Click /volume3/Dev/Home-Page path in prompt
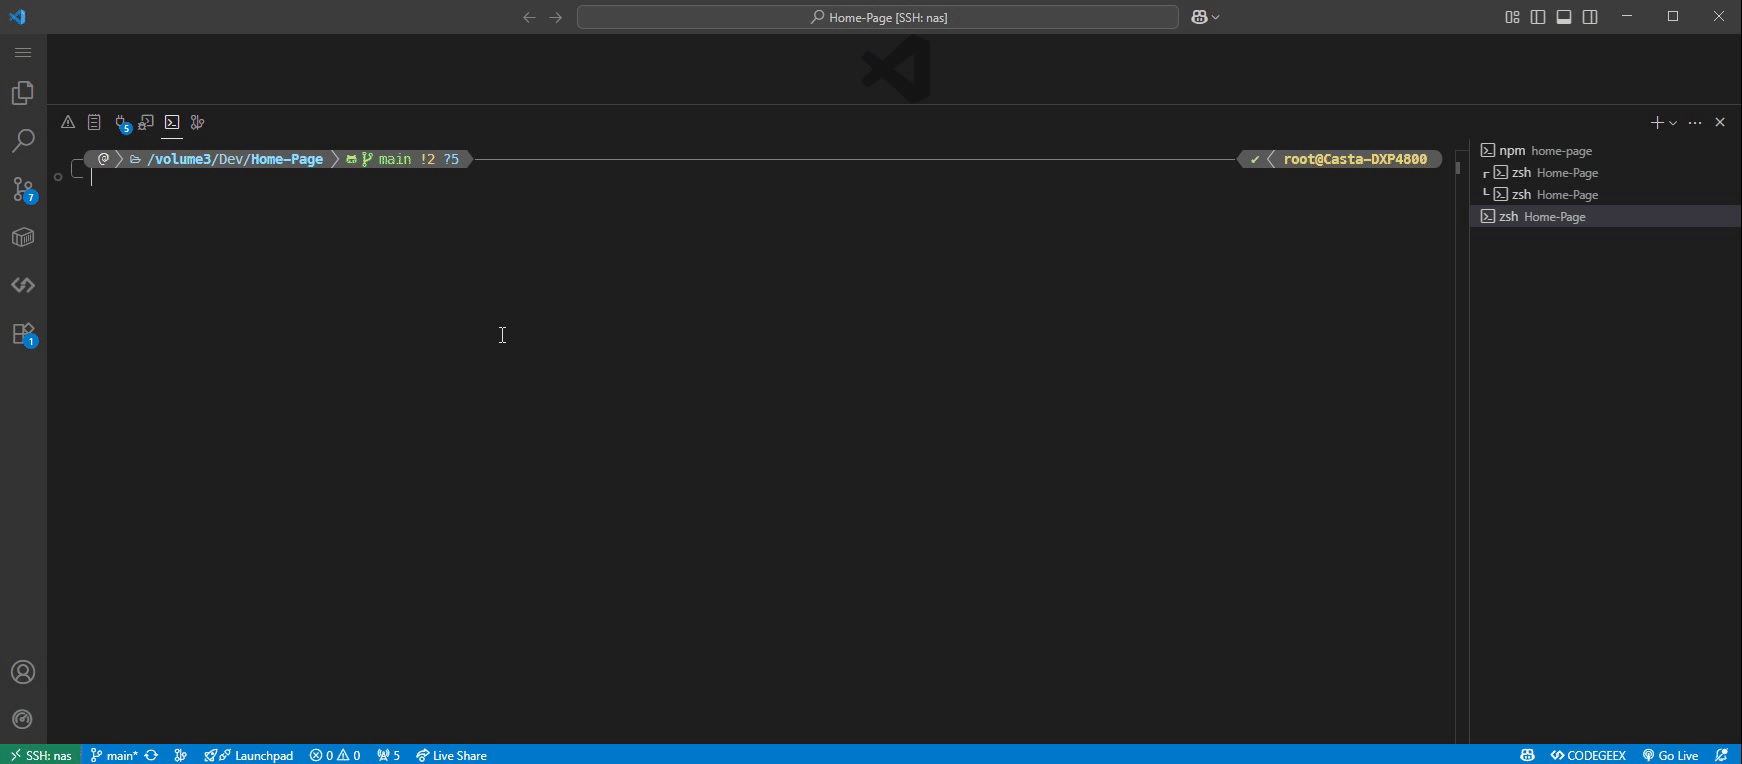This screenshot has width=1742, height=764. 235,159
